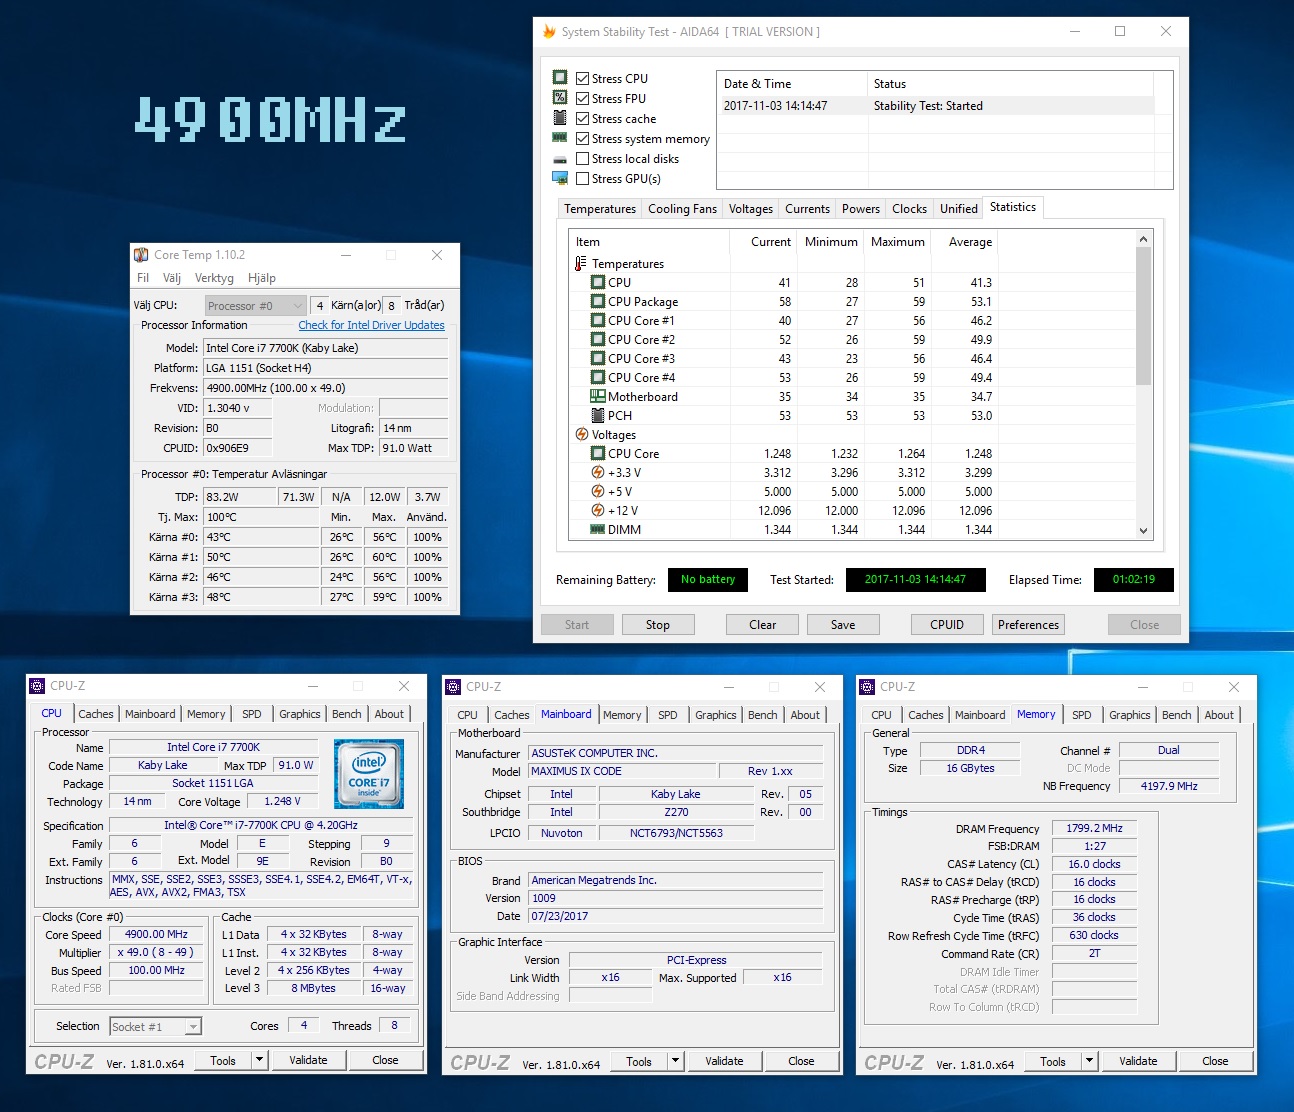Click the MAXIMUS IX CODE model field
Image resolution: width=1294 pixels, height=1112 pixels.
(x=622, y=771)
